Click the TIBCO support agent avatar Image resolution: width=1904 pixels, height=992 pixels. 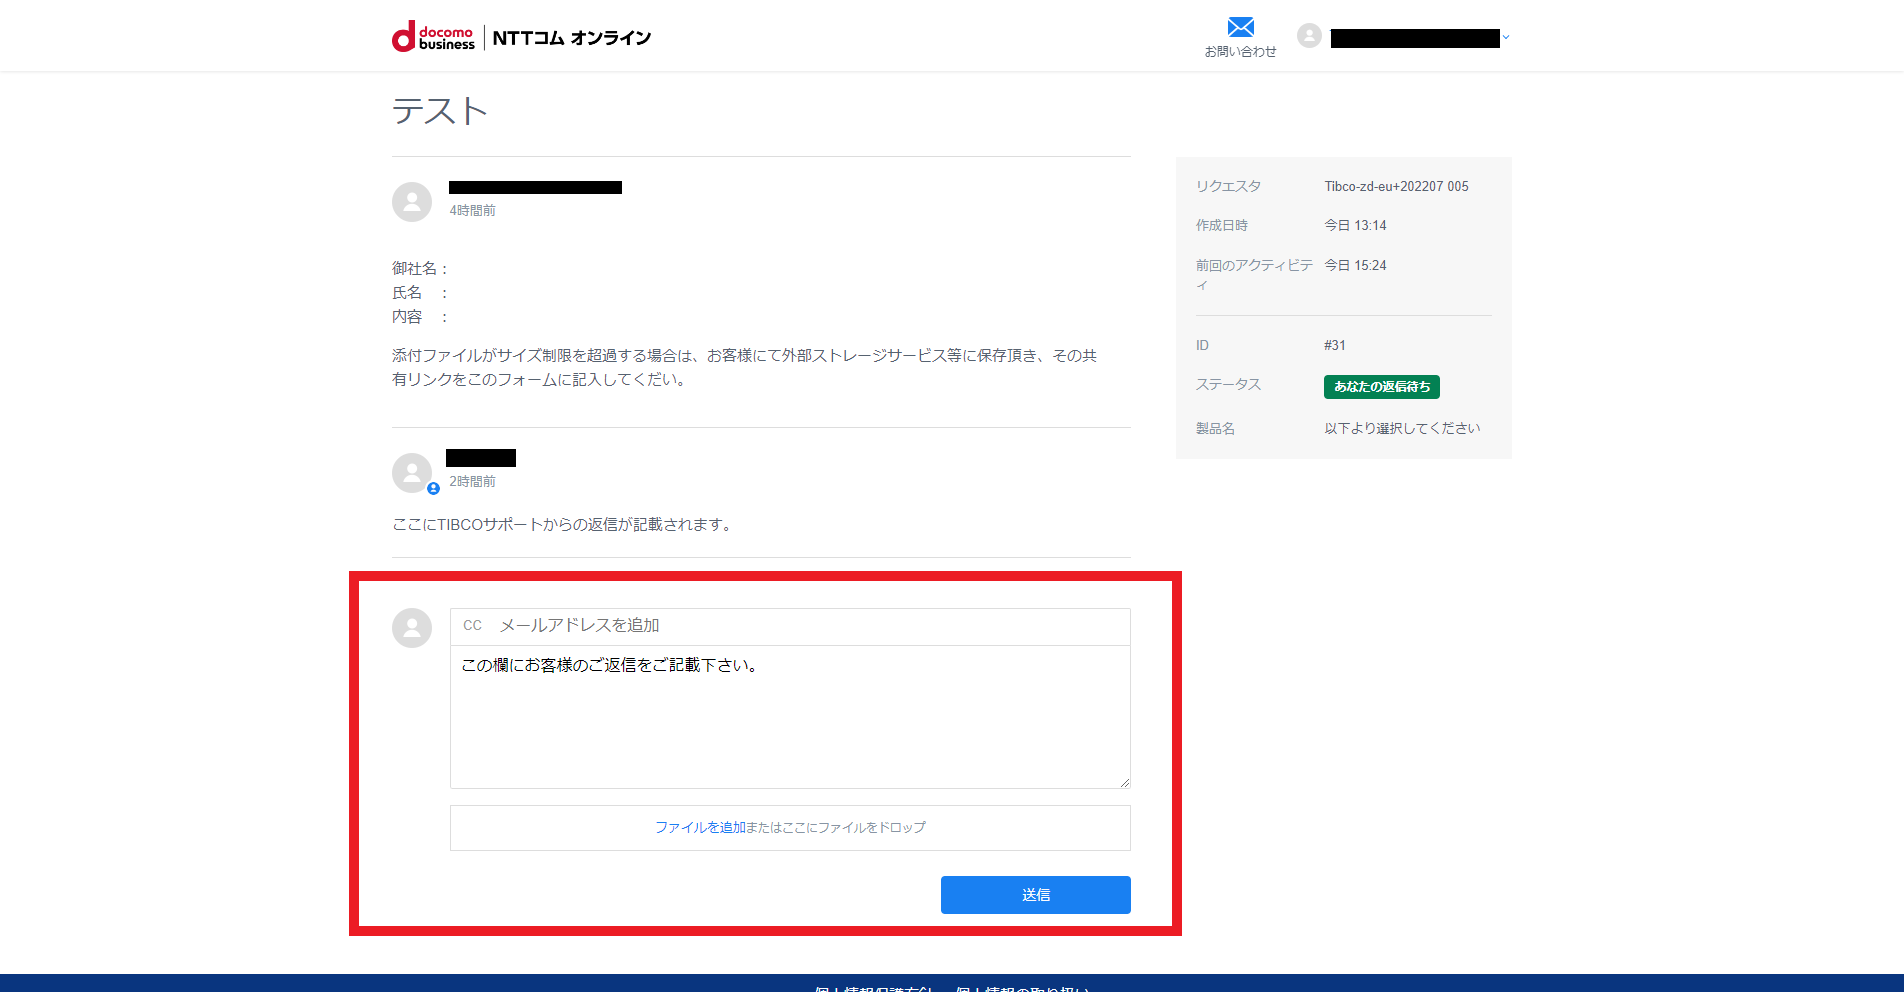pos(411,472)
